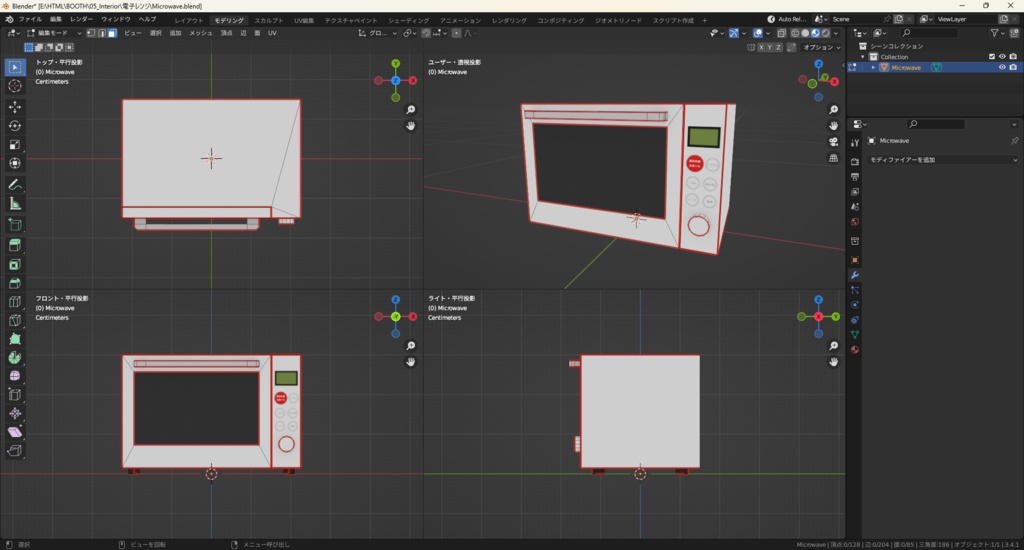
Task: Hide Microwave object with eye icon
Action: (1002, 68)
